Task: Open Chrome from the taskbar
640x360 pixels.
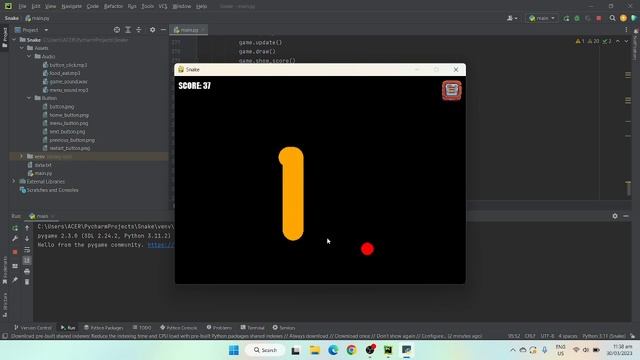Action: click(x=351, y=350)
